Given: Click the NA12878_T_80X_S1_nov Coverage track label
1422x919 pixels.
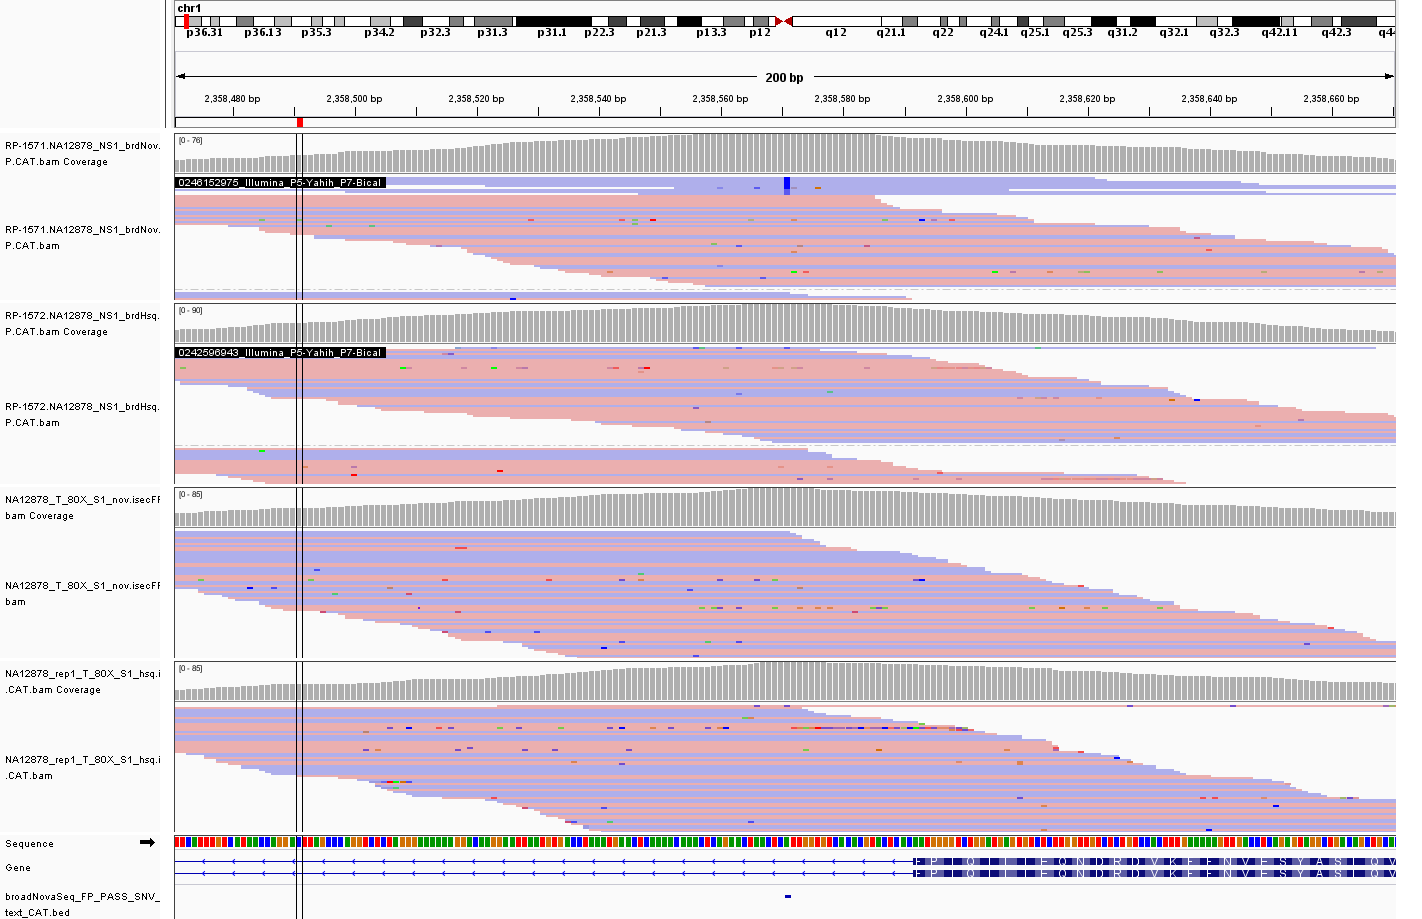Looking at the screenshot, I should click(x=82, y=507).
